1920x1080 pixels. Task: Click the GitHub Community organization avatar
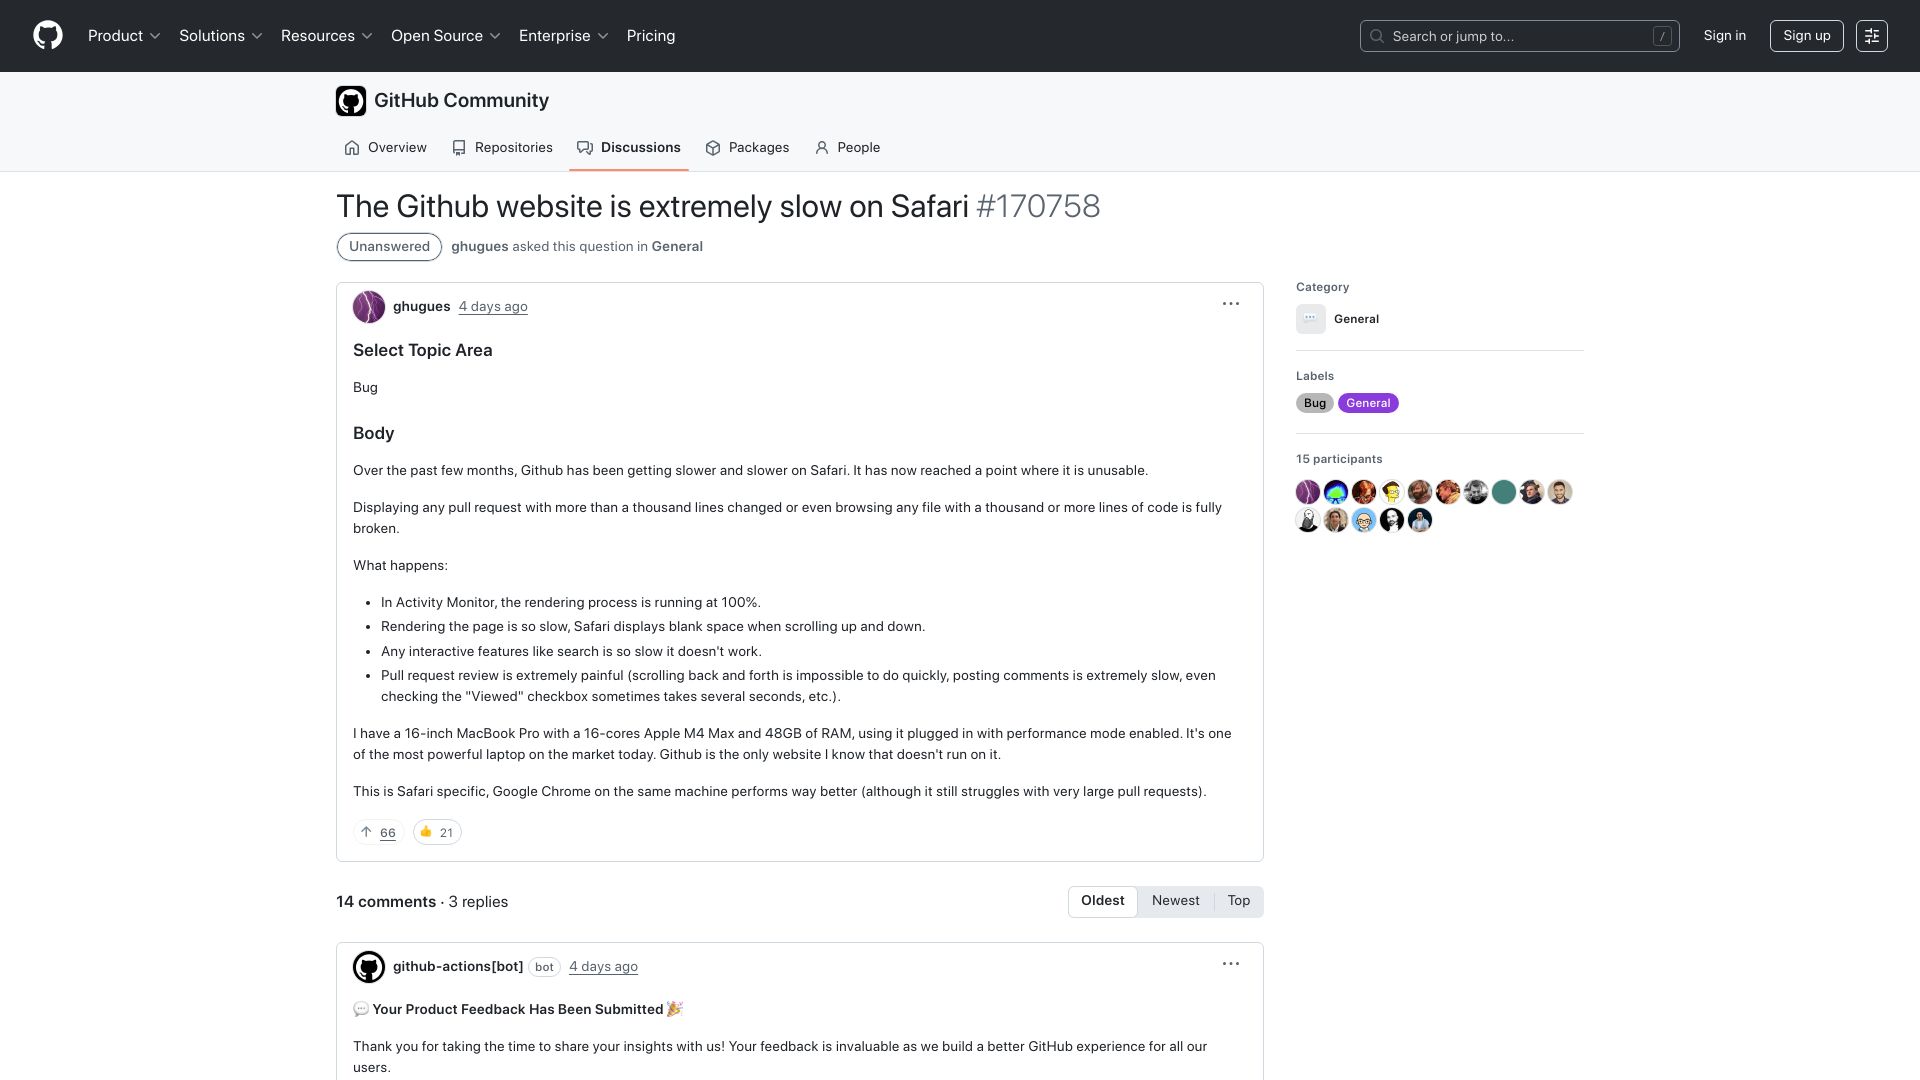(x=351, y=101)
